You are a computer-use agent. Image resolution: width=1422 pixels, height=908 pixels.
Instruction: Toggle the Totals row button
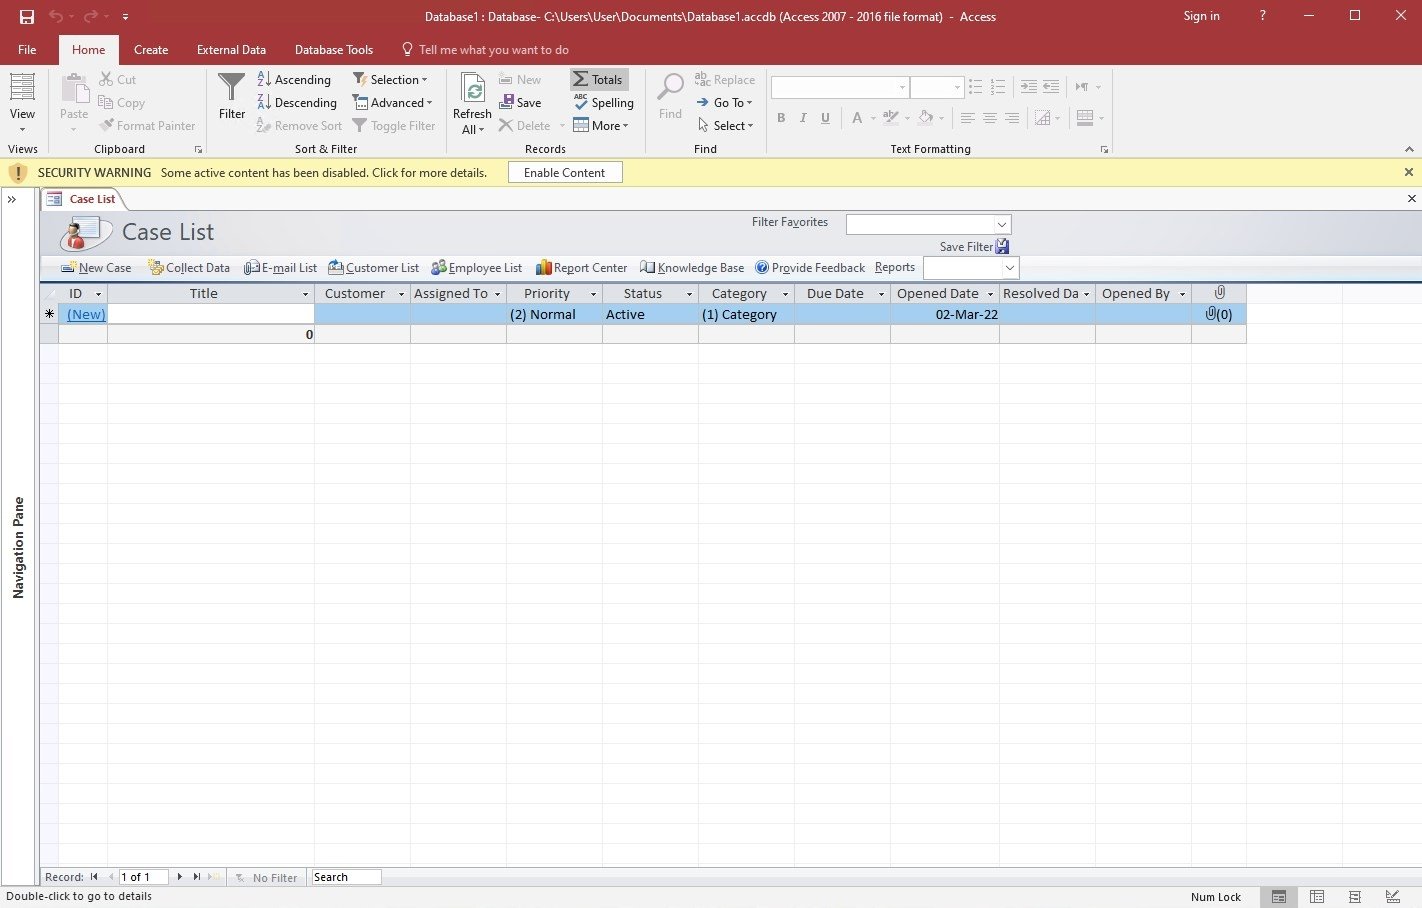[x=598, y=80]
